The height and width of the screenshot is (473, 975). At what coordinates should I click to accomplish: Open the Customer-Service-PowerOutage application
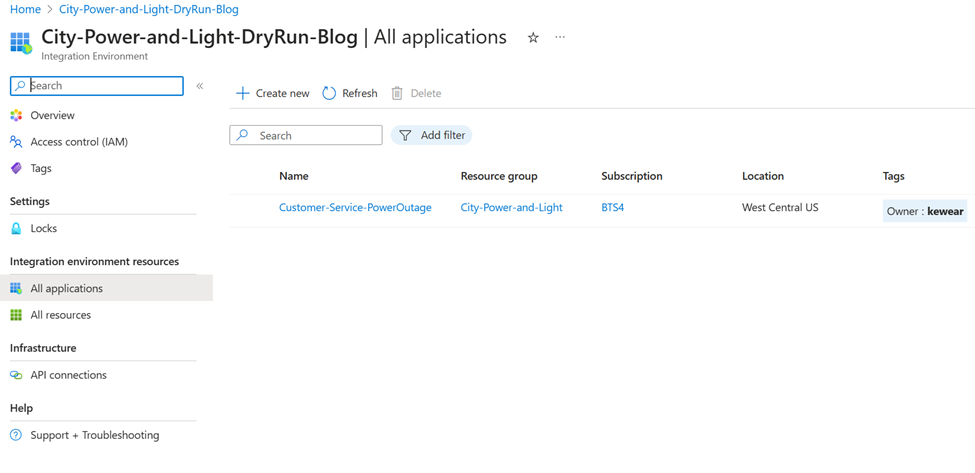click(355, 208)
